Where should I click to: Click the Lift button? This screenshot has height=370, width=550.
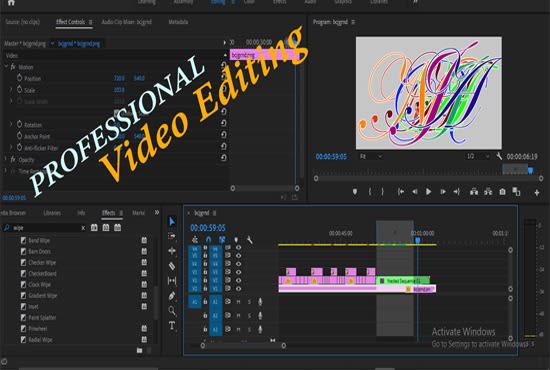point(474,192)
